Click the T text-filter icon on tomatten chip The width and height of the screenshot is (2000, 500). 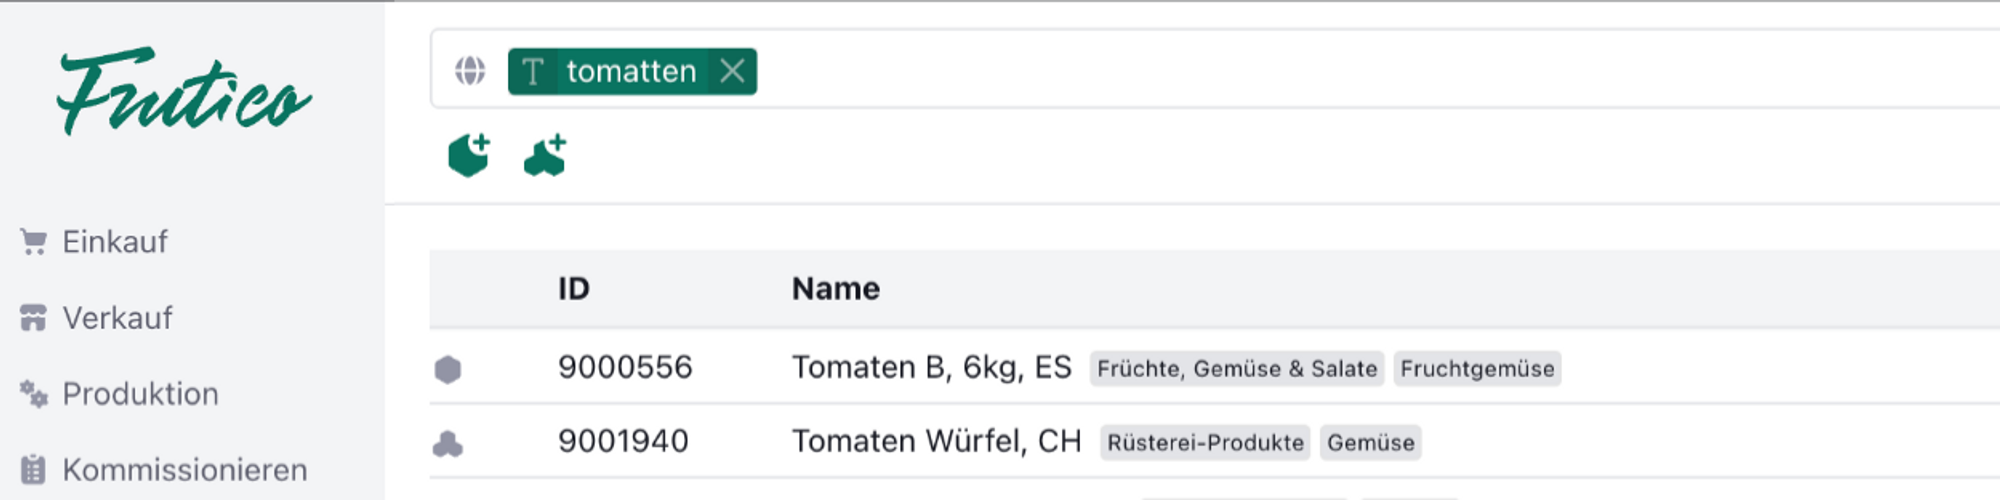pos(533,72)
